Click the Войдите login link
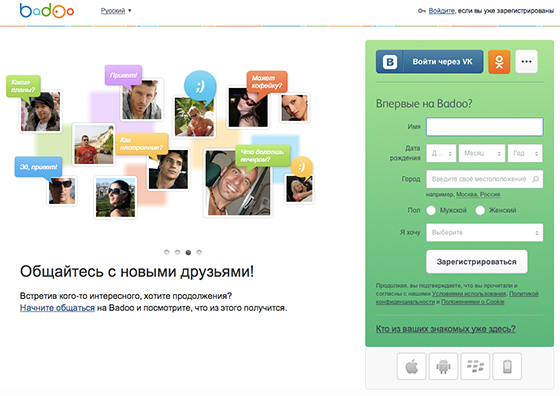This screenshot has height=396, width=560. coord(441,11)
